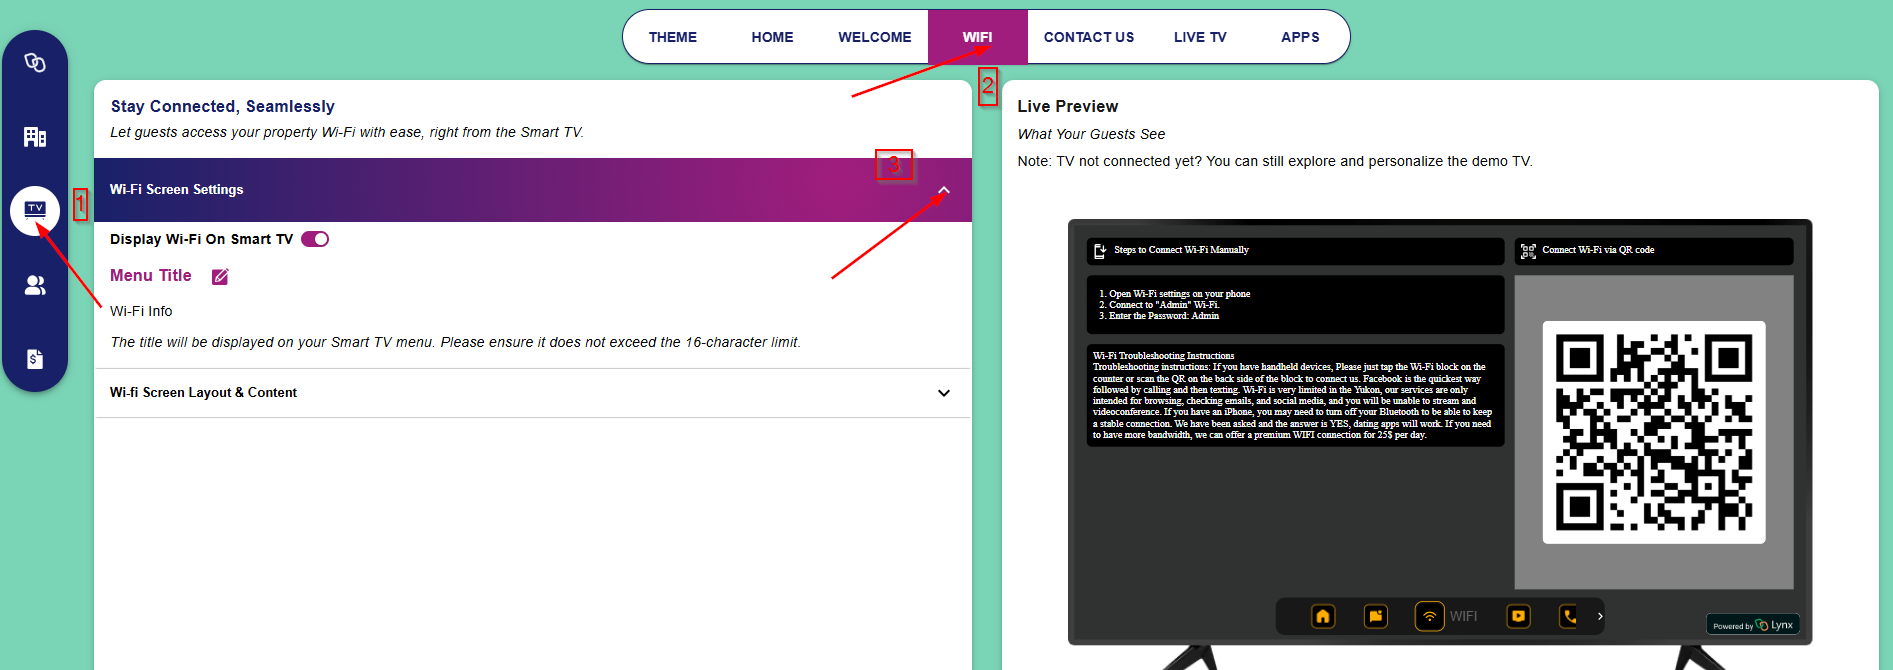Select the TV section in sidebar
This screenshot has width=1893, height=670.
click(35, 211)
